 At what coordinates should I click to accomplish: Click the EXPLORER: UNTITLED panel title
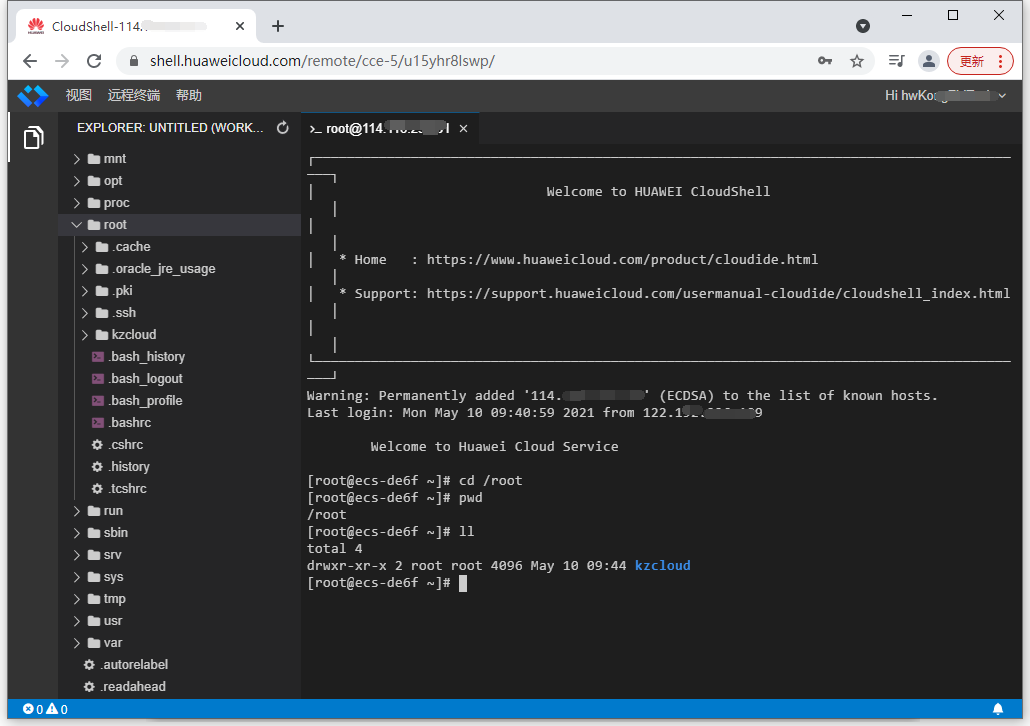point(170,128)
